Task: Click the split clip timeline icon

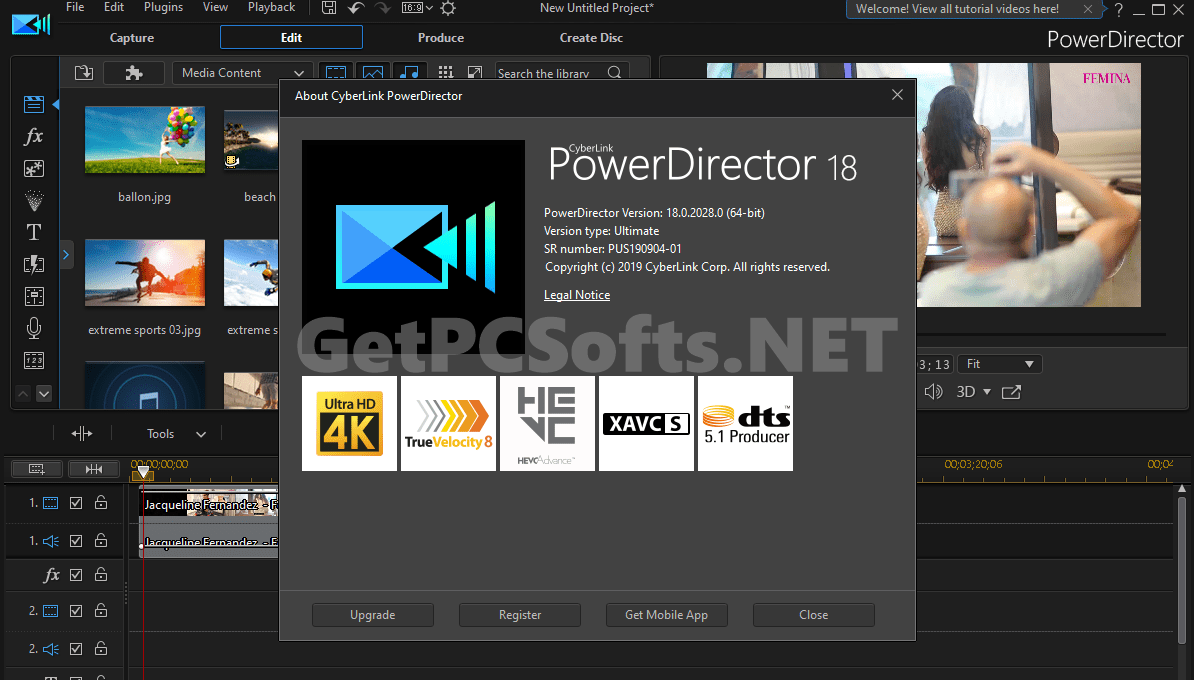Action: [81, 433]
